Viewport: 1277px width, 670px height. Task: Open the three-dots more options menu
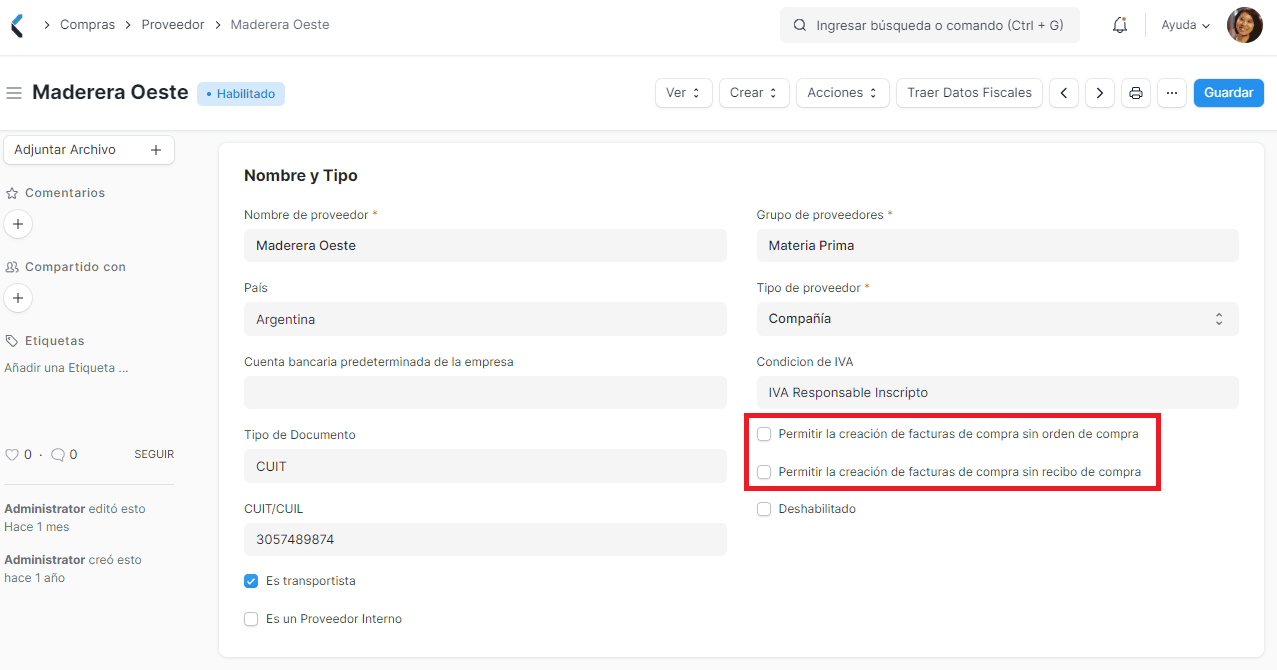[1172, 93]
